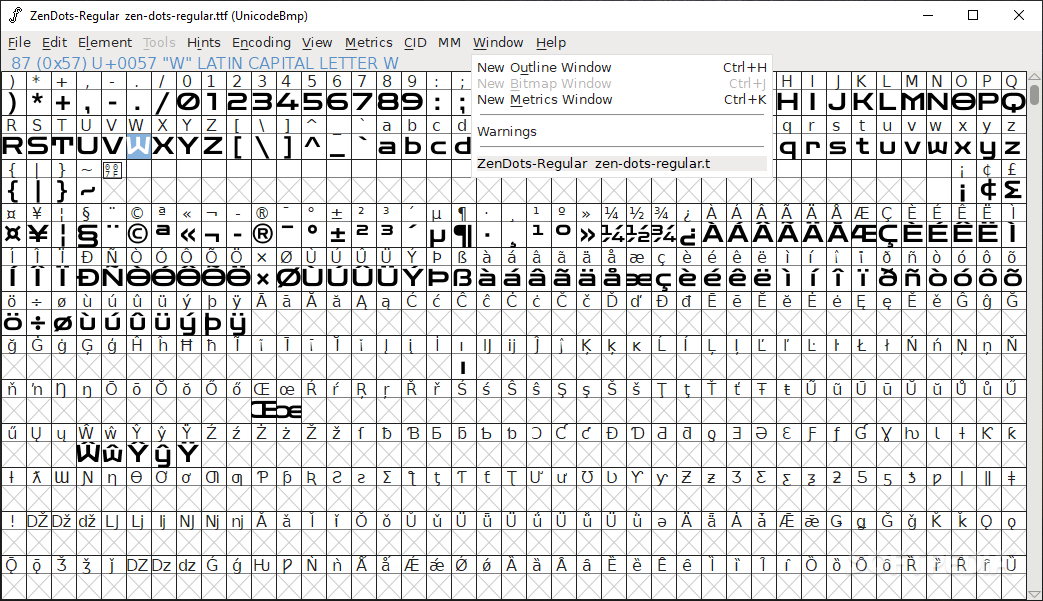Image resolution: width=1043 pixels, height=601 pixels.
Task: Open the Edit menu
Action: click(54, 43)
